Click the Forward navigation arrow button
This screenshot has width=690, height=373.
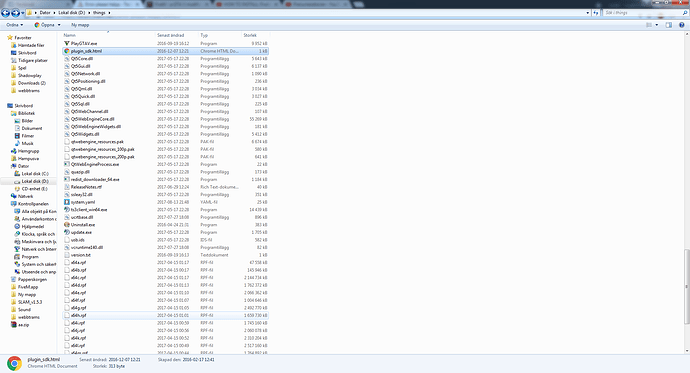click(x=15, y=13)
